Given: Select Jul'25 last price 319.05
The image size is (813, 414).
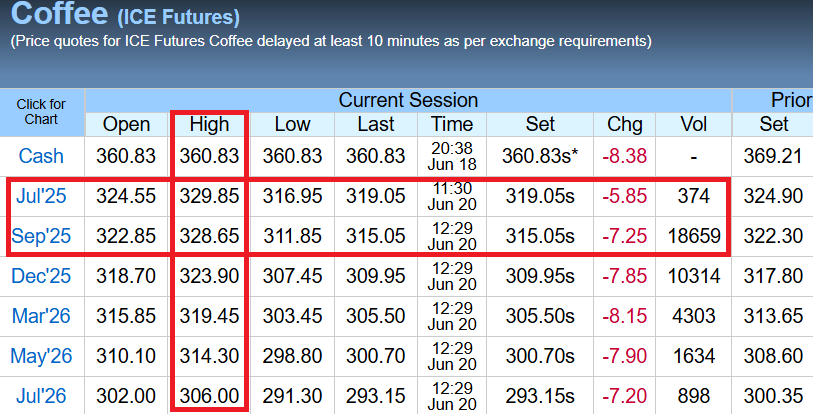Looking at the screenshot, I should tap(375, 196).
